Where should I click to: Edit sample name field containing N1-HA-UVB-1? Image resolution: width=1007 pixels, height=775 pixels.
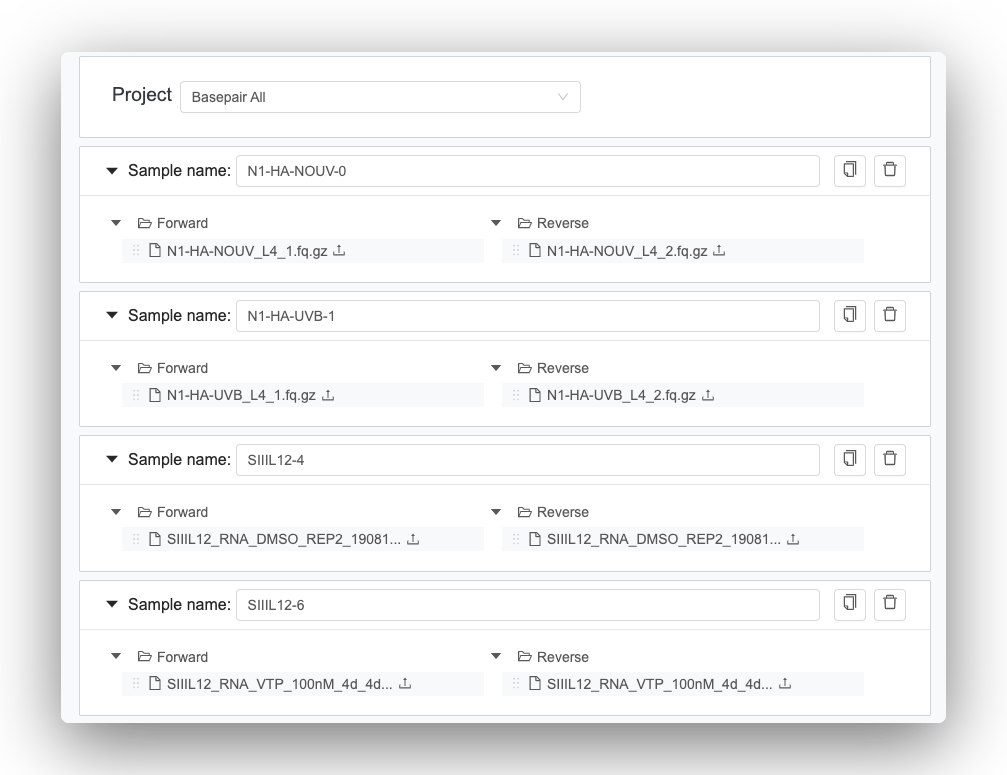pyautogui.click(x=528, y=316)
